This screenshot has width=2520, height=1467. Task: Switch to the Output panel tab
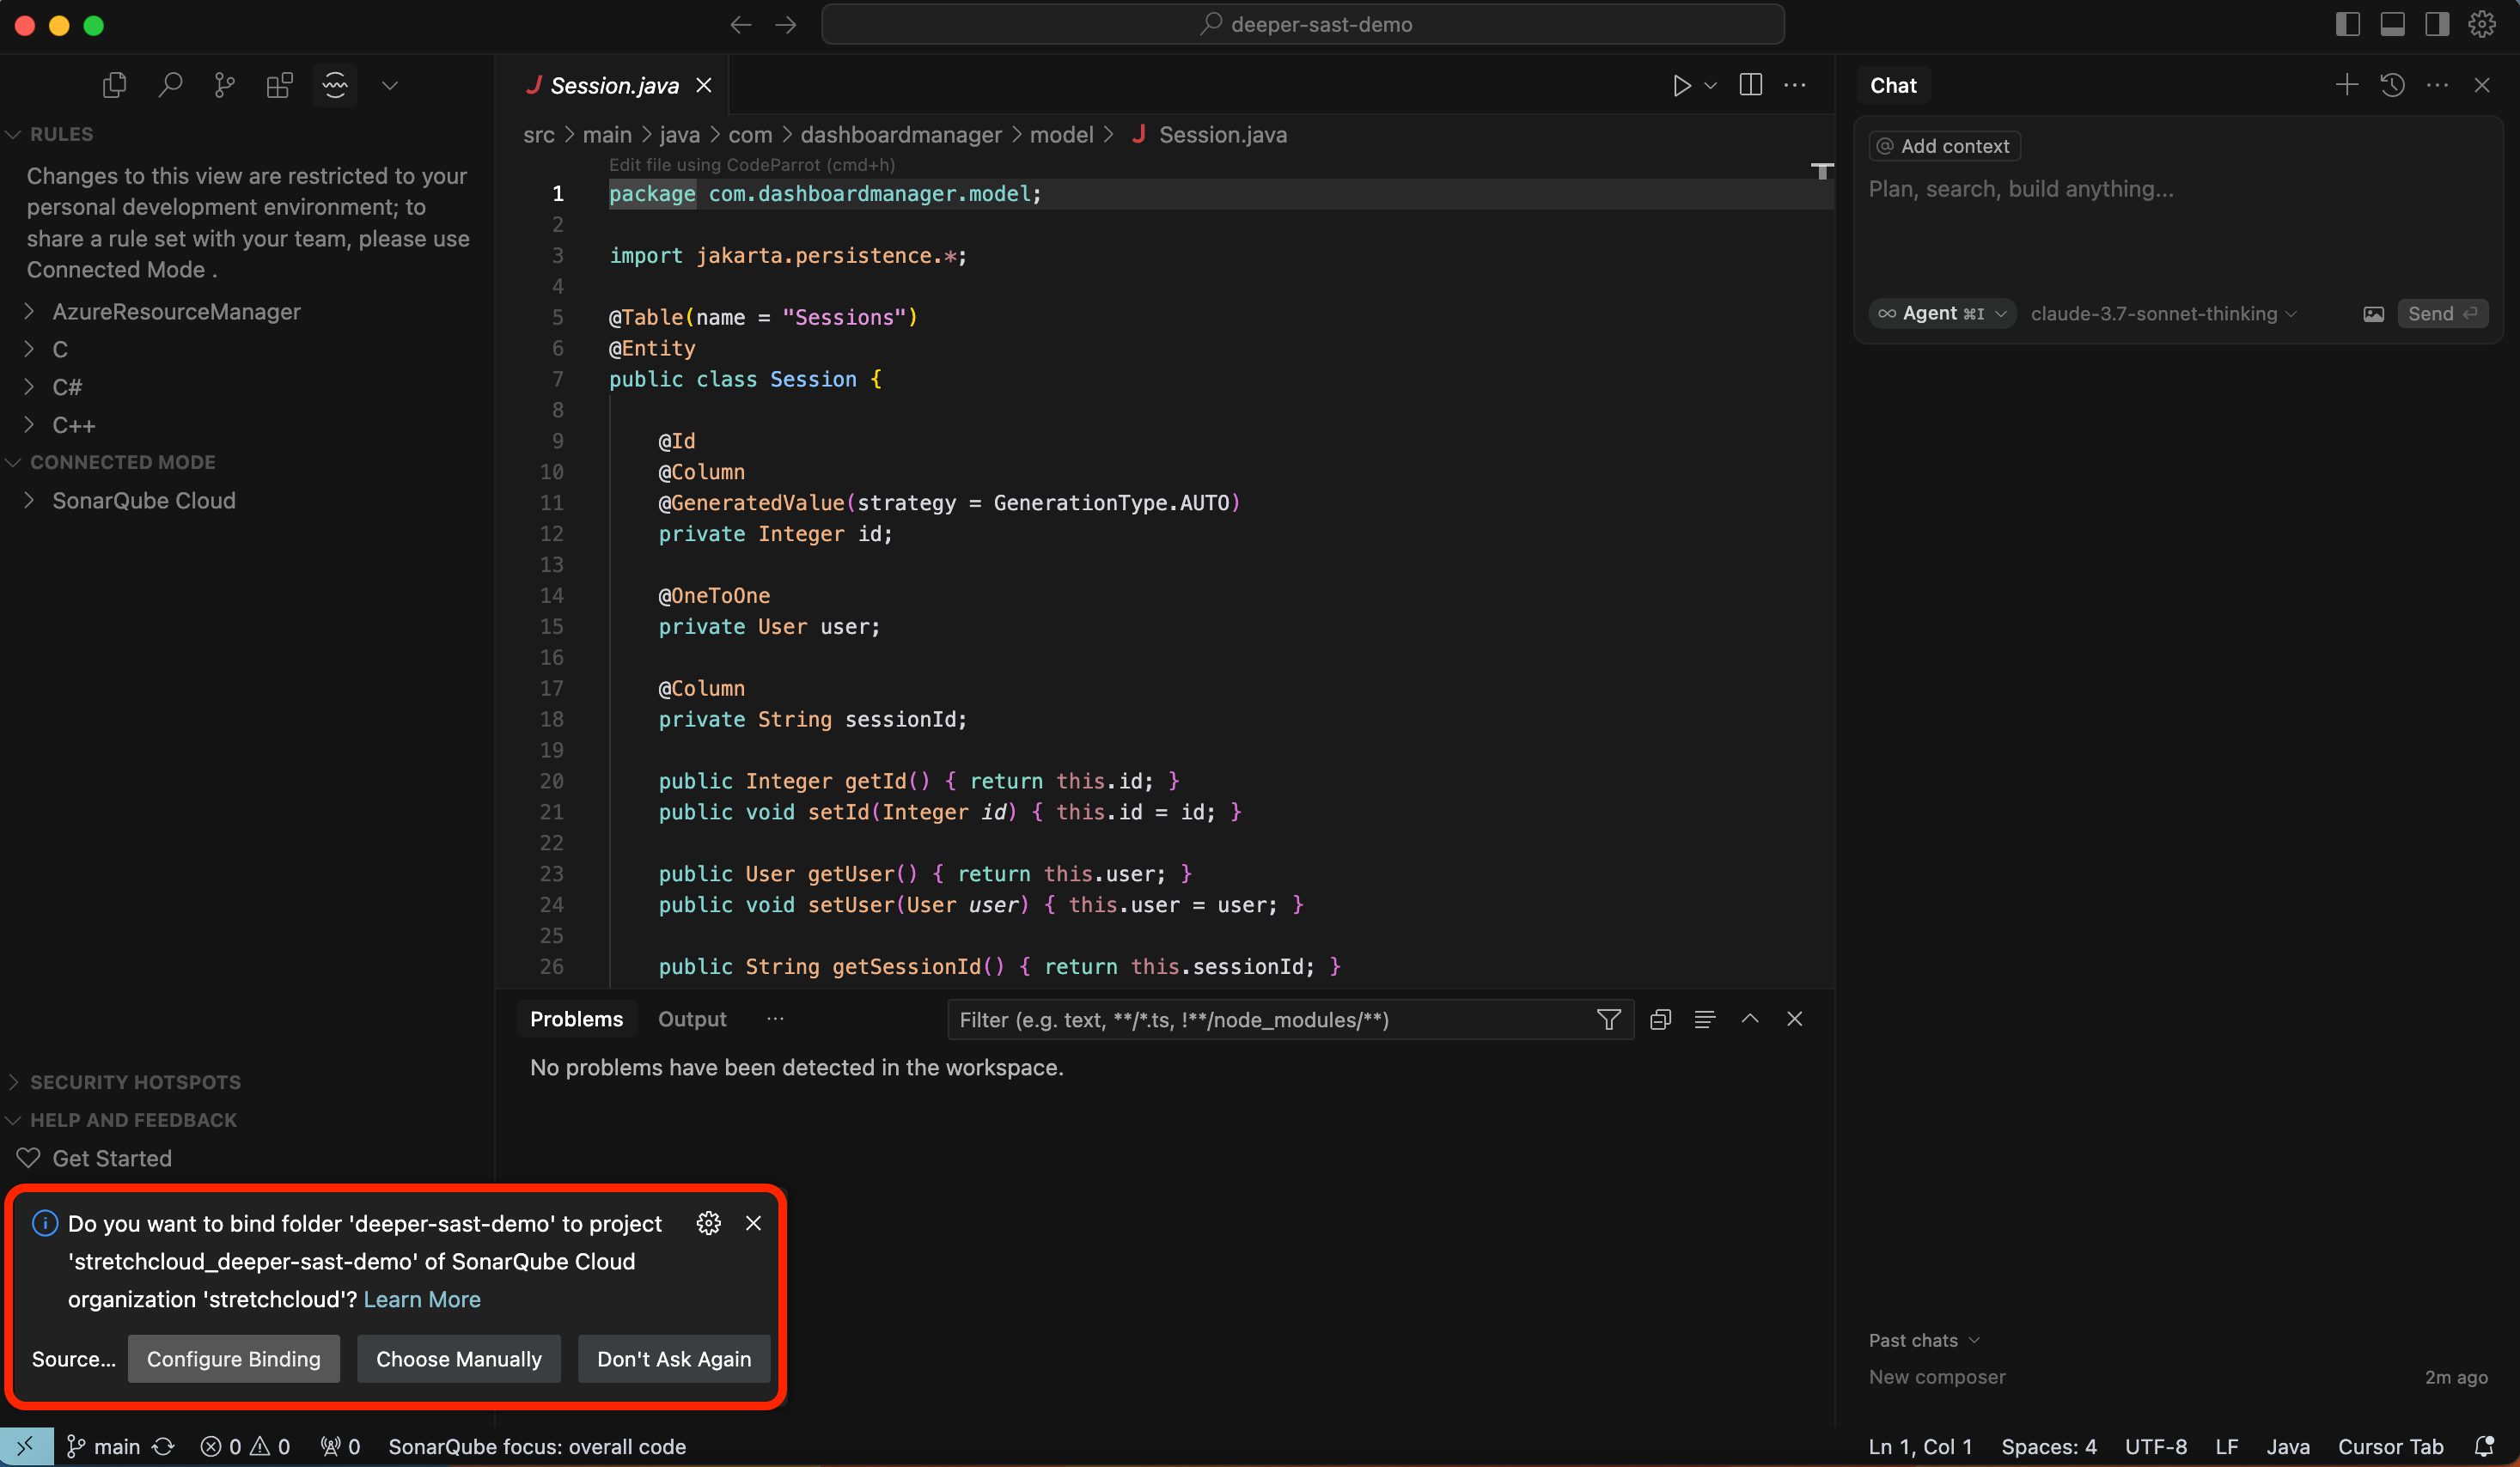point(692,1019)
